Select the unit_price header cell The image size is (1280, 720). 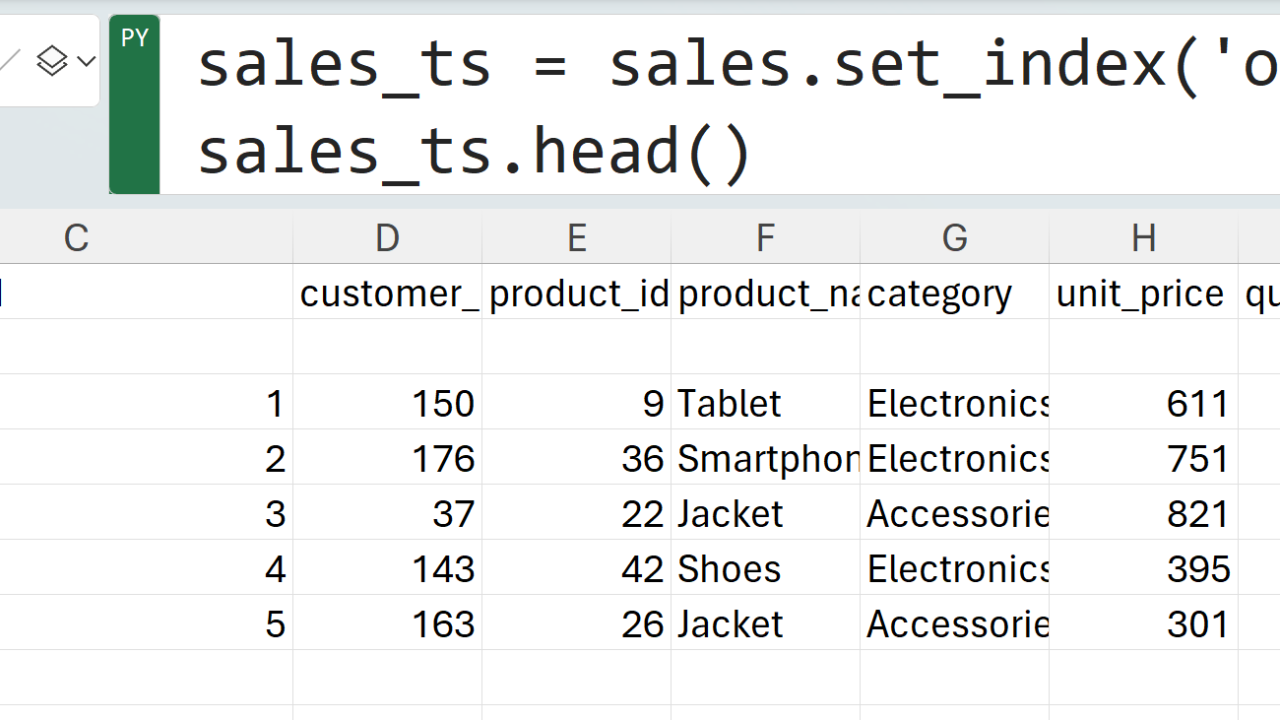pos(1143,293)
